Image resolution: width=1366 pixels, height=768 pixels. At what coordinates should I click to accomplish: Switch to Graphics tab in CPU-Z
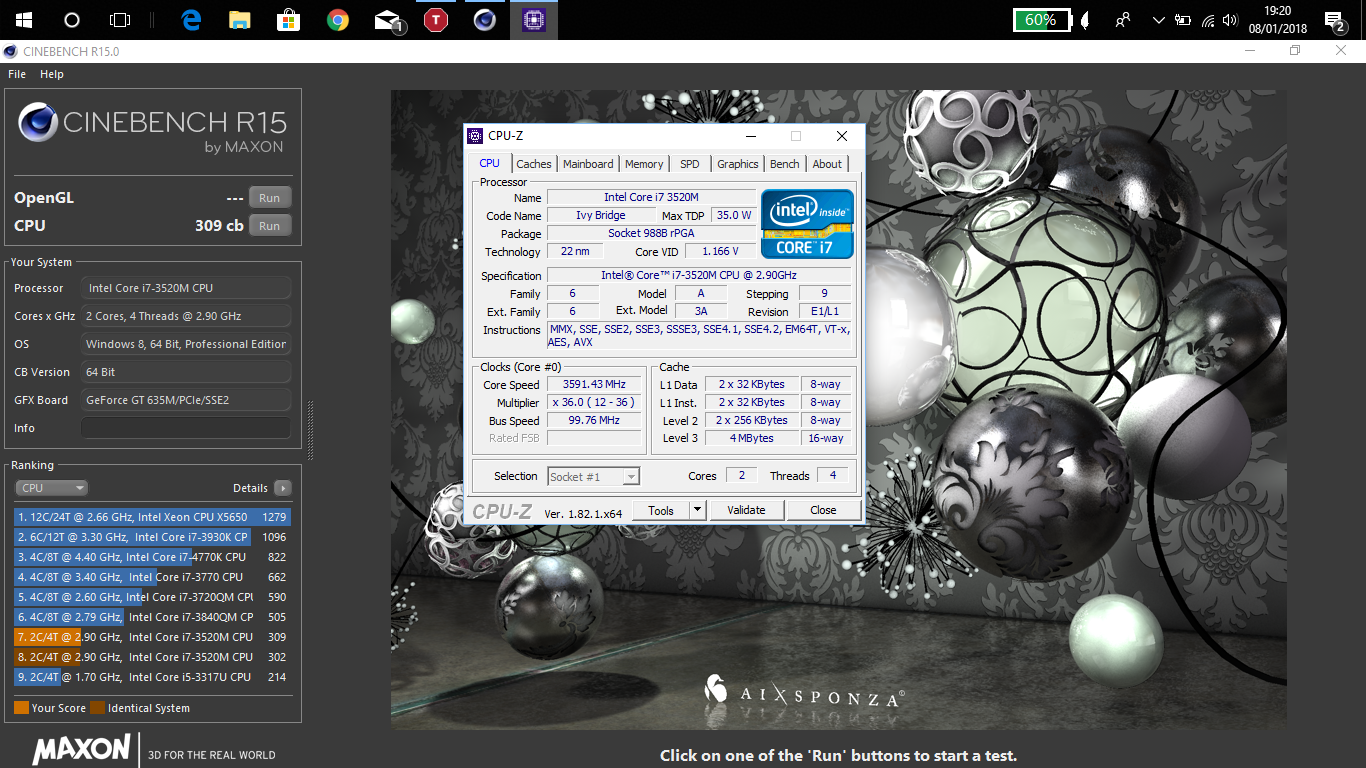point(738,164)
